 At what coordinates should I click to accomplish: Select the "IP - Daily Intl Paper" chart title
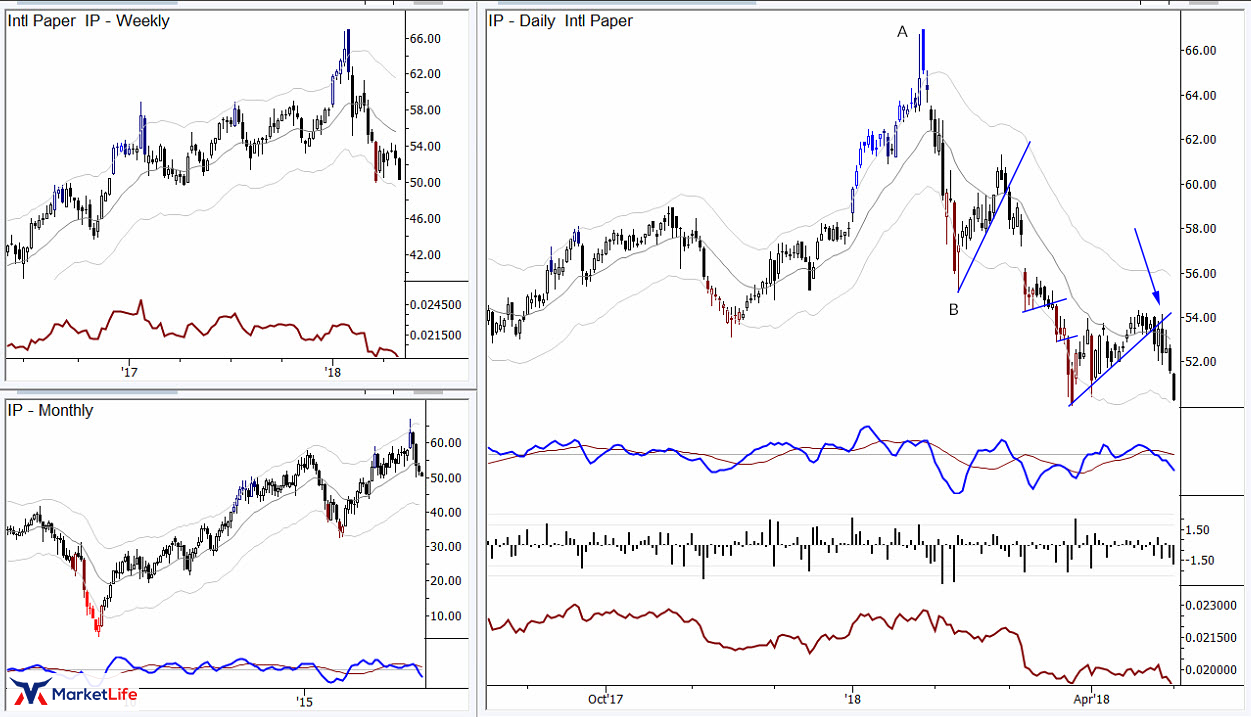[560, 20]
